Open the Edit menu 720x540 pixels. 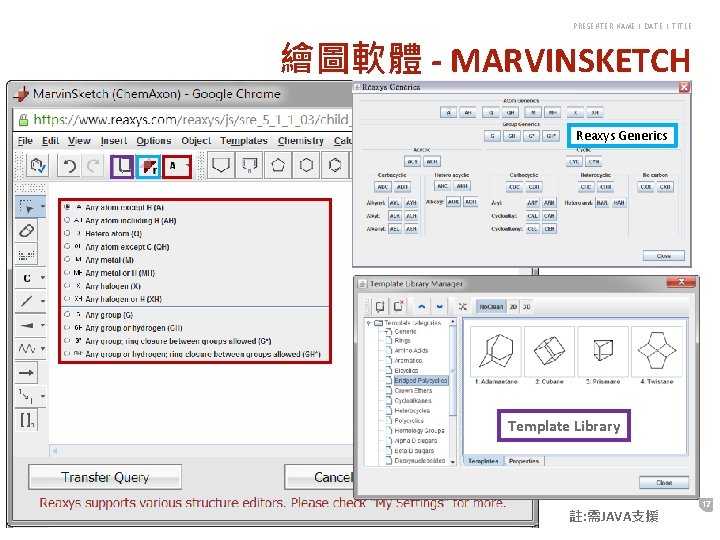51,141
